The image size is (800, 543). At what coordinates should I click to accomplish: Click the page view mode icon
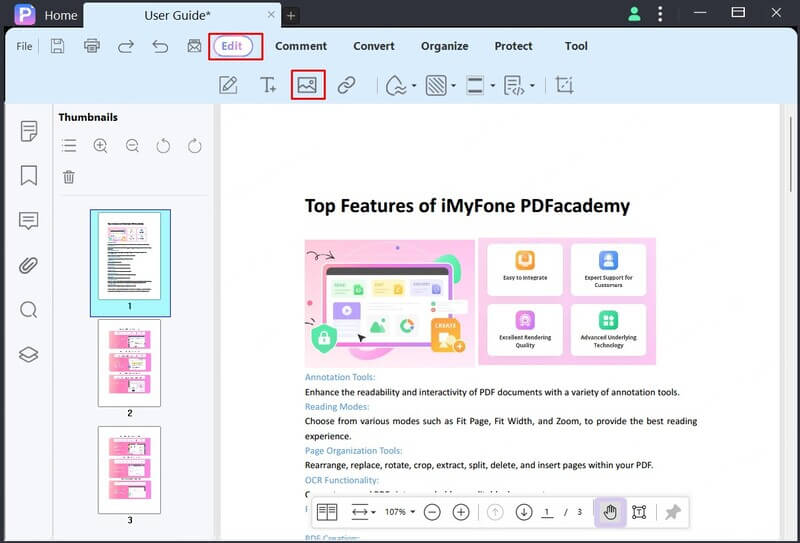click(x=327, y=512)
